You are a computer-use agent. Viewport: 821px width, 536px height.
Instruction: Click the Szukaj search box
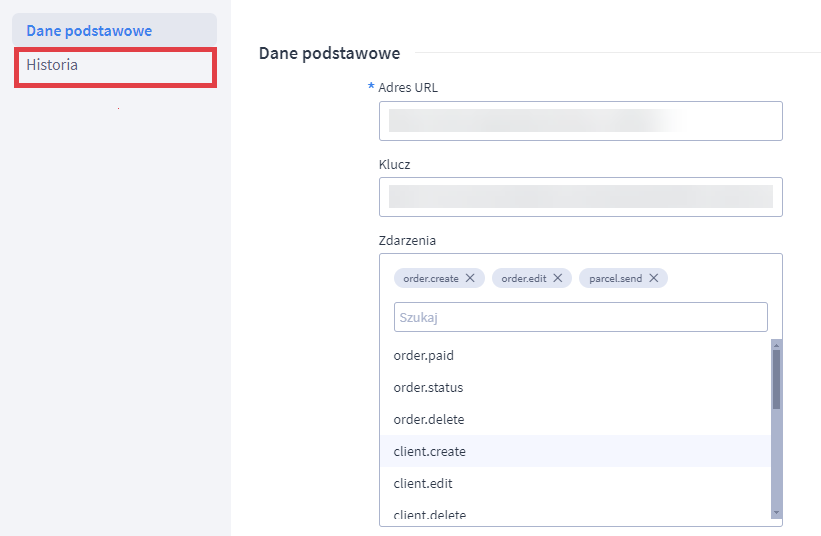[580, 318]
